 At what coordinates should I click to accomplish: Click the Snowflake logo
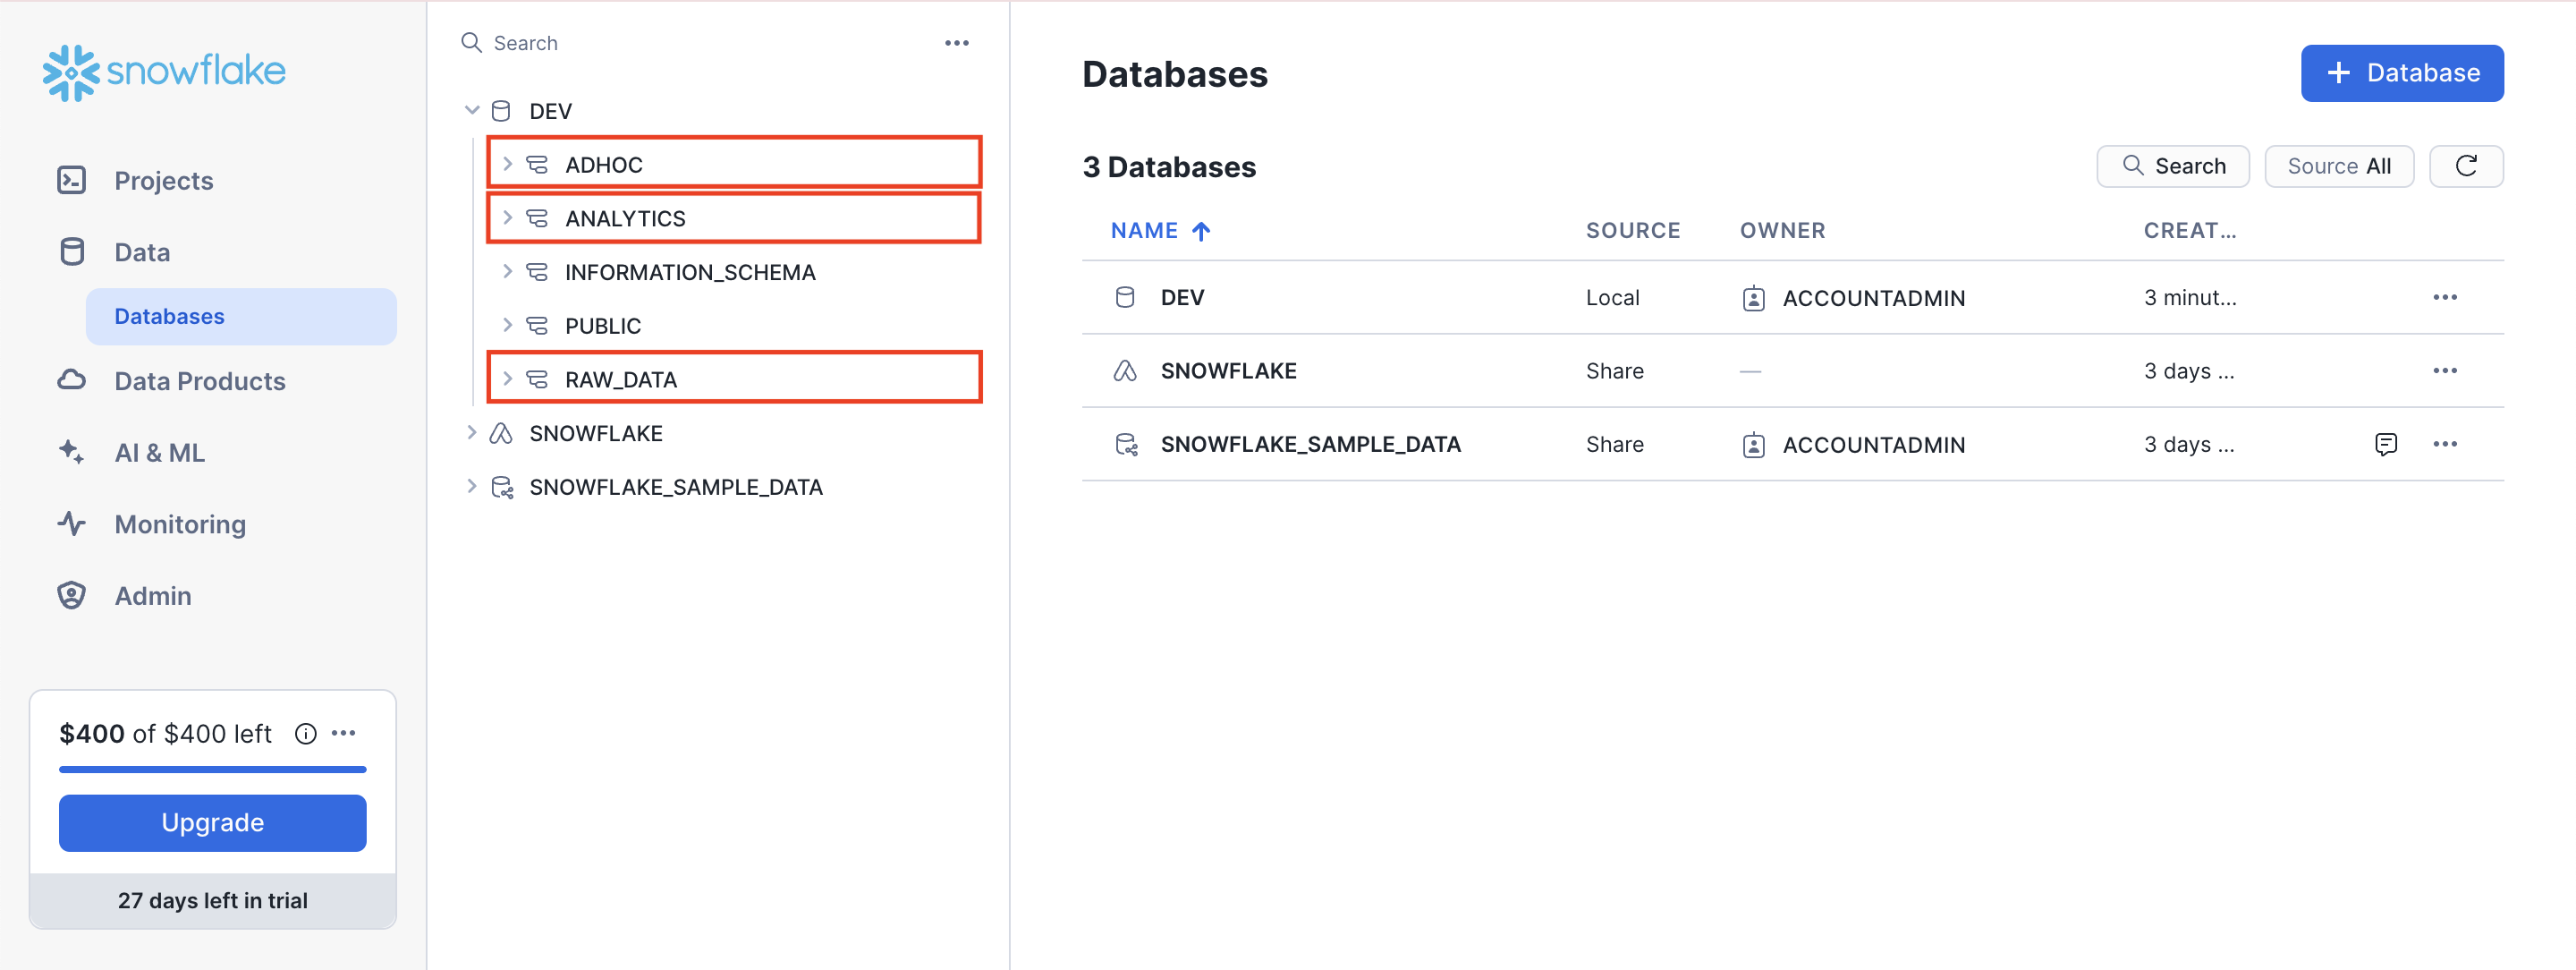tap(164, 71)
